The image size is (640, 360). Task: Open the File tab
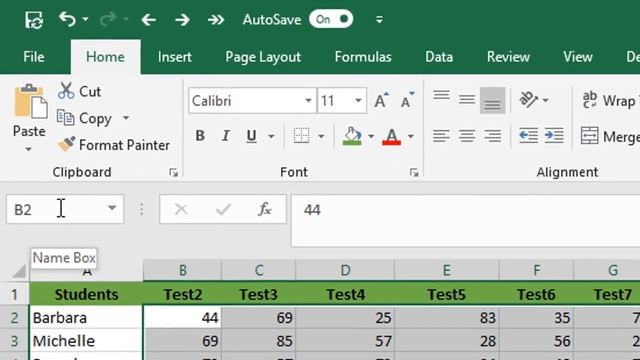(x=33, y=57)
